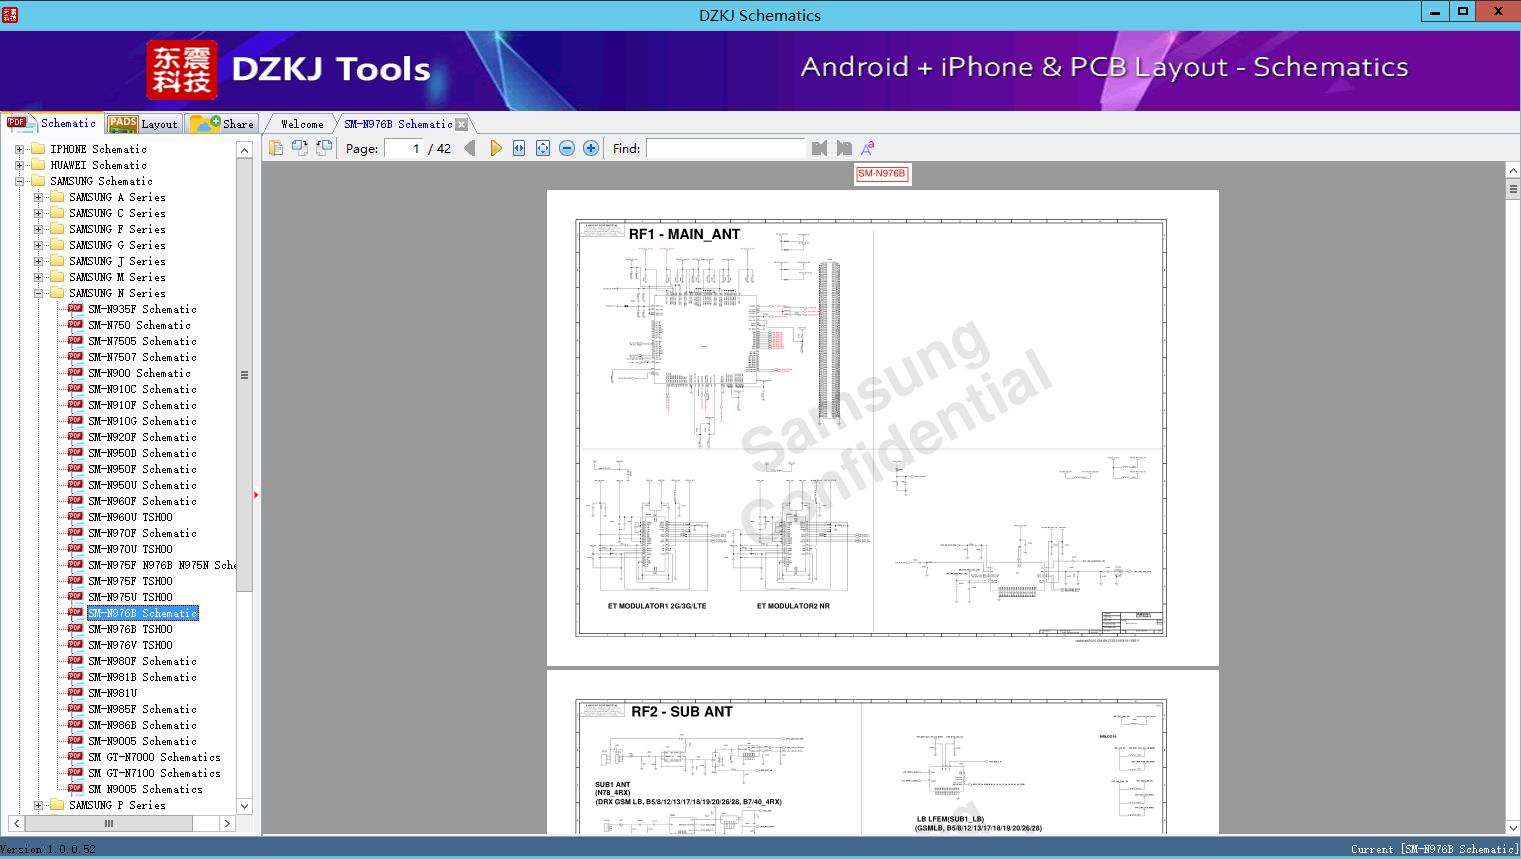The width and height of the screenshot is (1521, 859).
Task: Click the tree panel vertical scrollbar thumb
Action: (244, 375)
